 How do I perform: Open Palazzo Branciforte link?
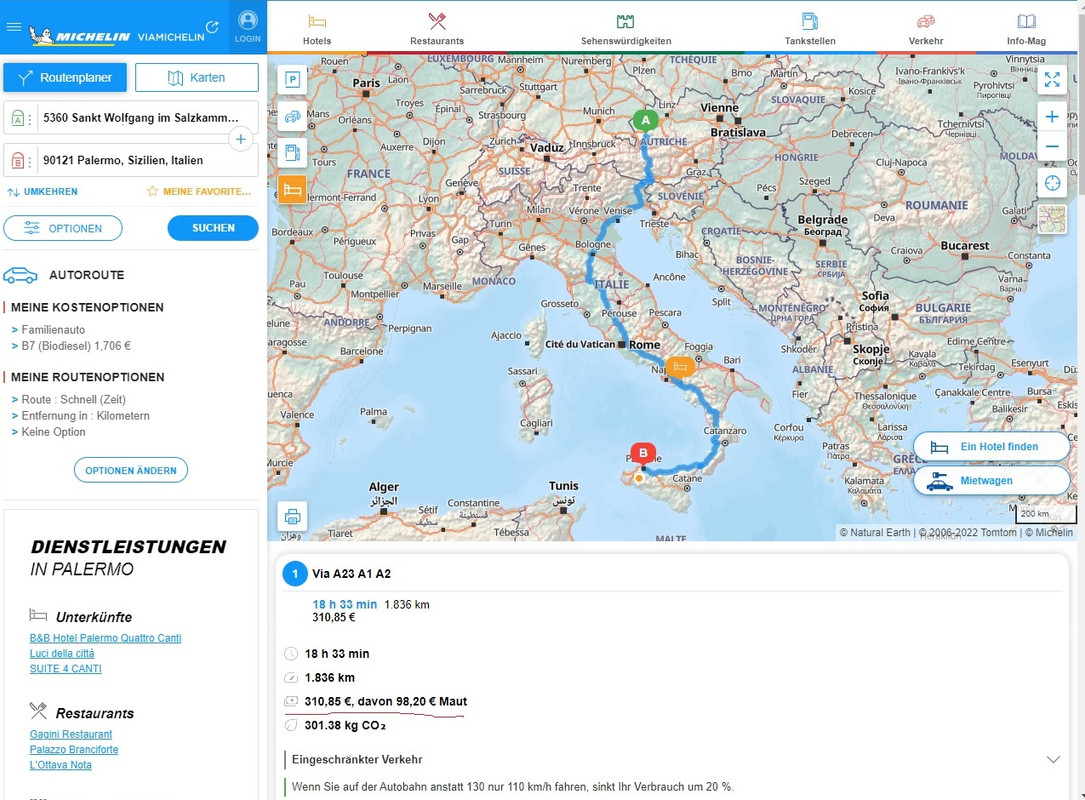73,749
